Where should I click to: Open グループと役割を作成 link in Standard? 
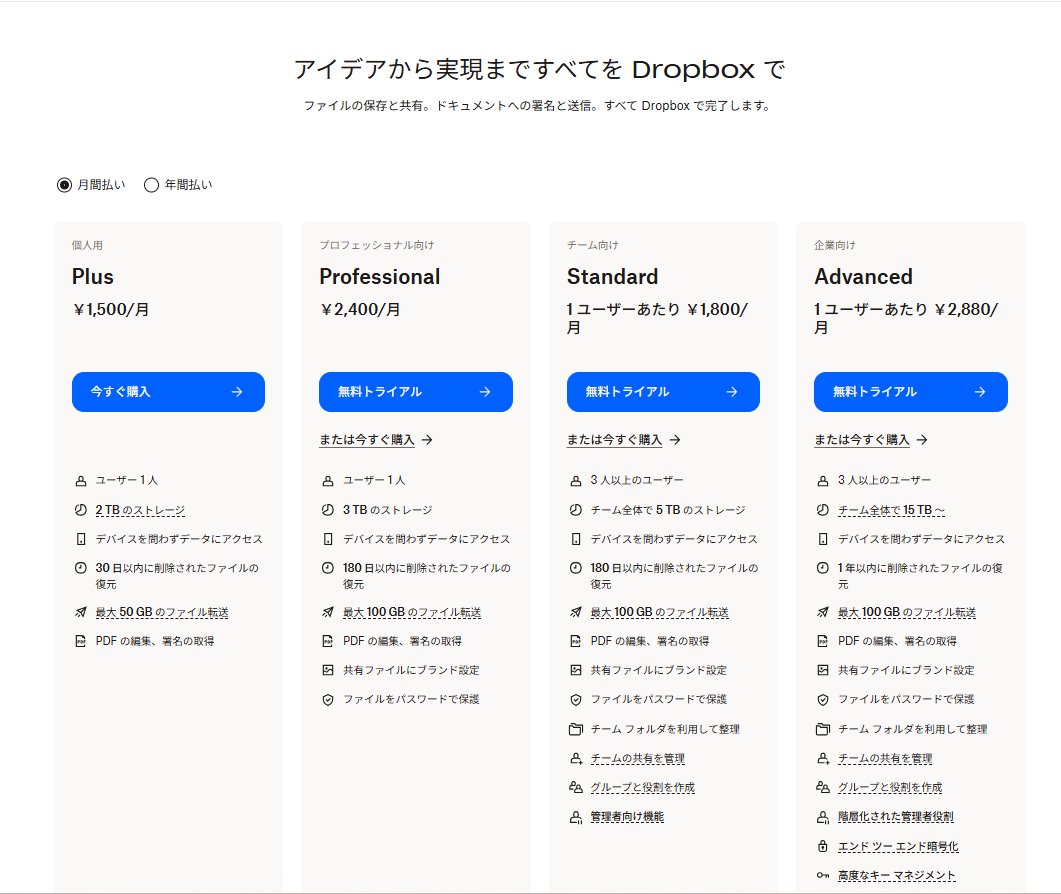(643, 788)
